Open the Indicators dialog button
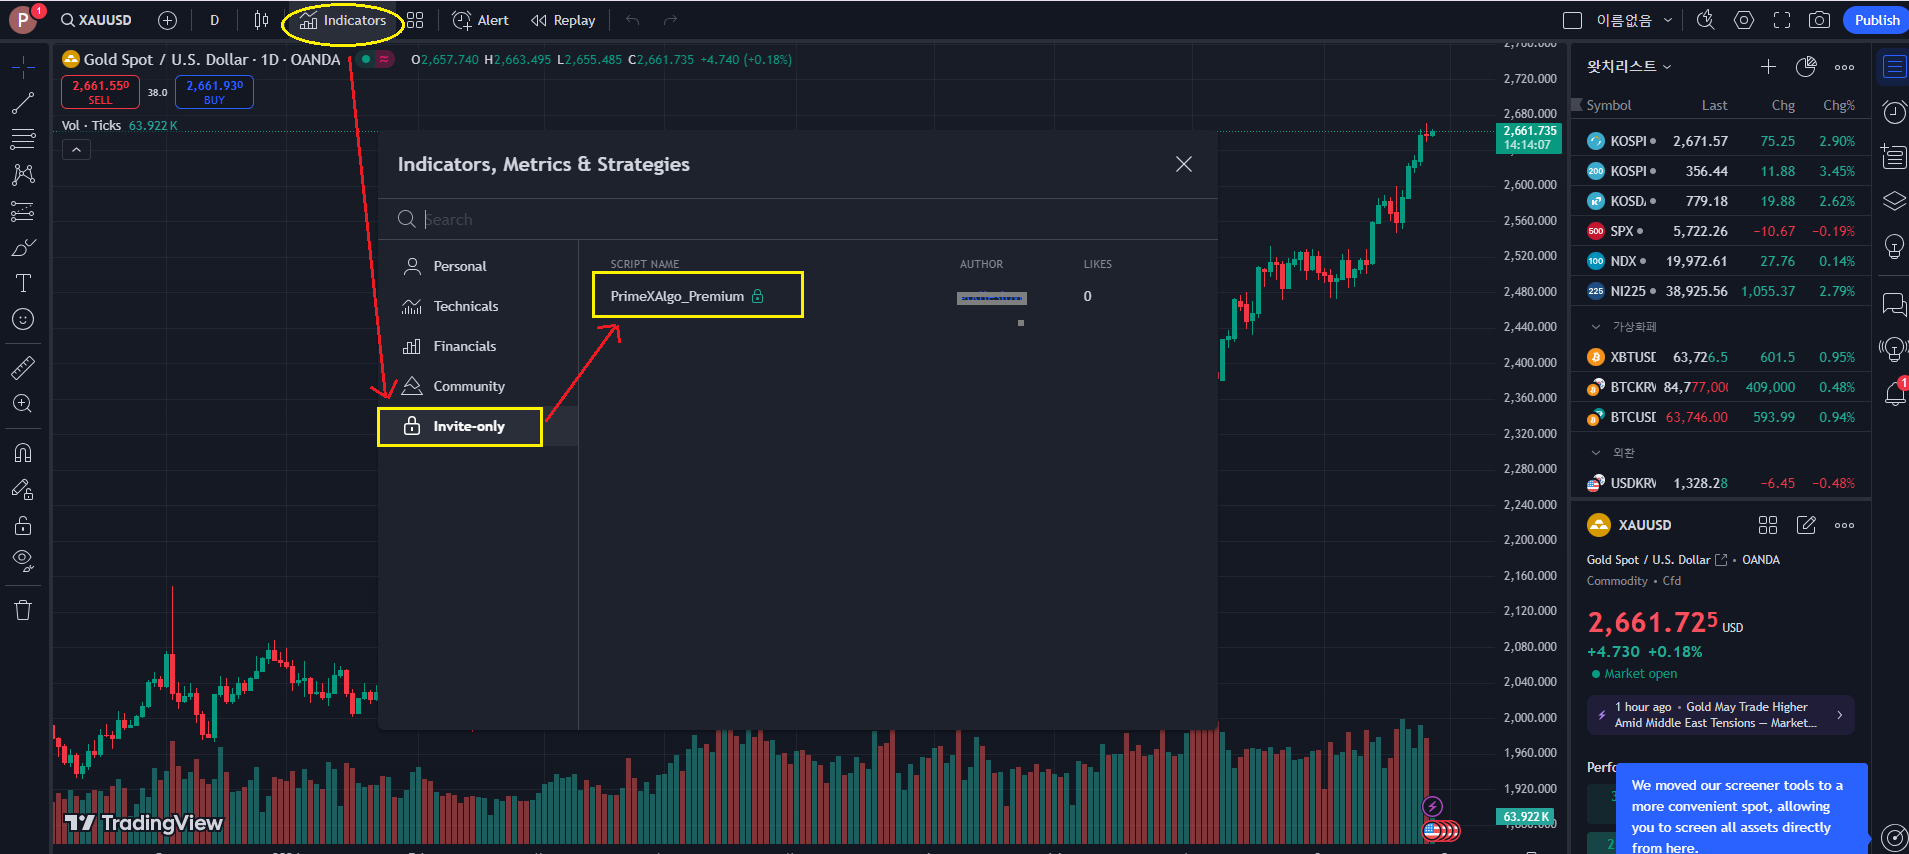 (343, 20)
